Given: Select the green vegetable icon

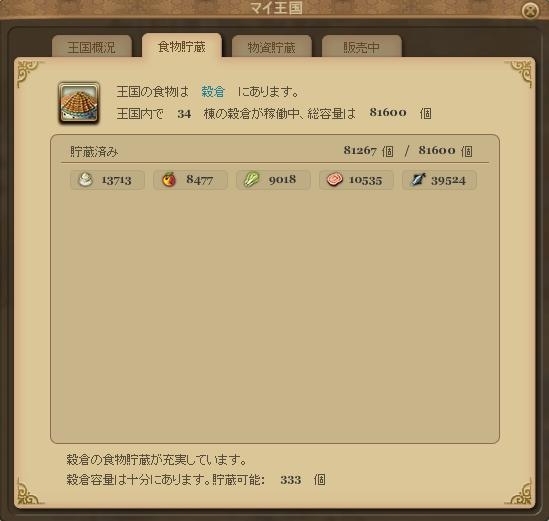Looking at the screenshot, I should pos(251,180).
